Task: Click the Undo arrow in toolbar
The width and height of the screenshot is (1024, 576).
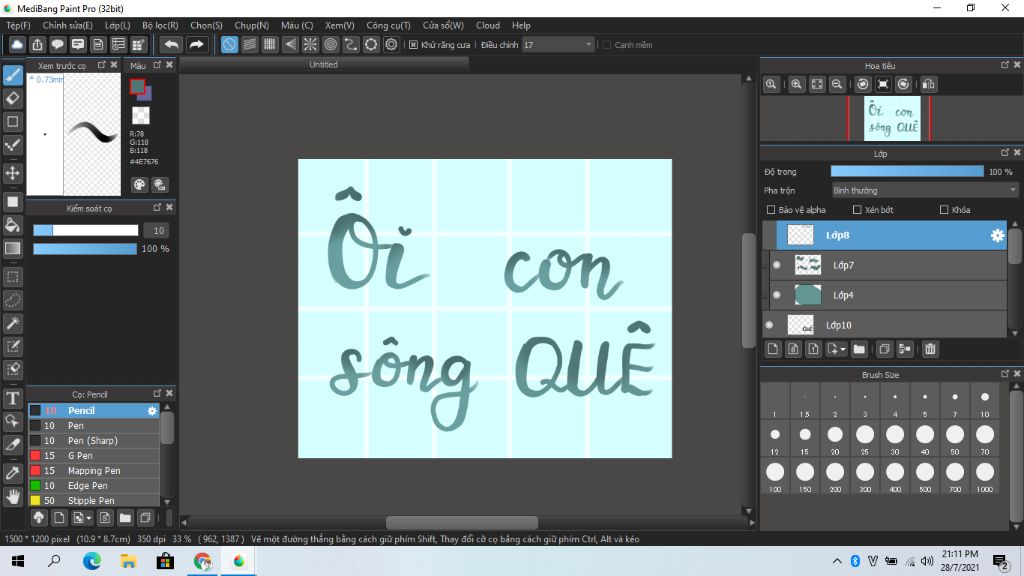Action: point(172,44)
